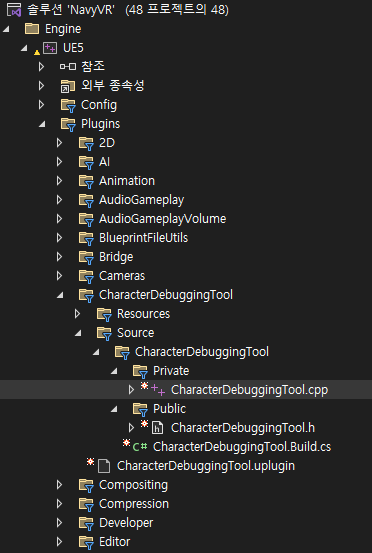372x553 pixels.
Task: Select the Public folder name
Action: tap(170, 409)
